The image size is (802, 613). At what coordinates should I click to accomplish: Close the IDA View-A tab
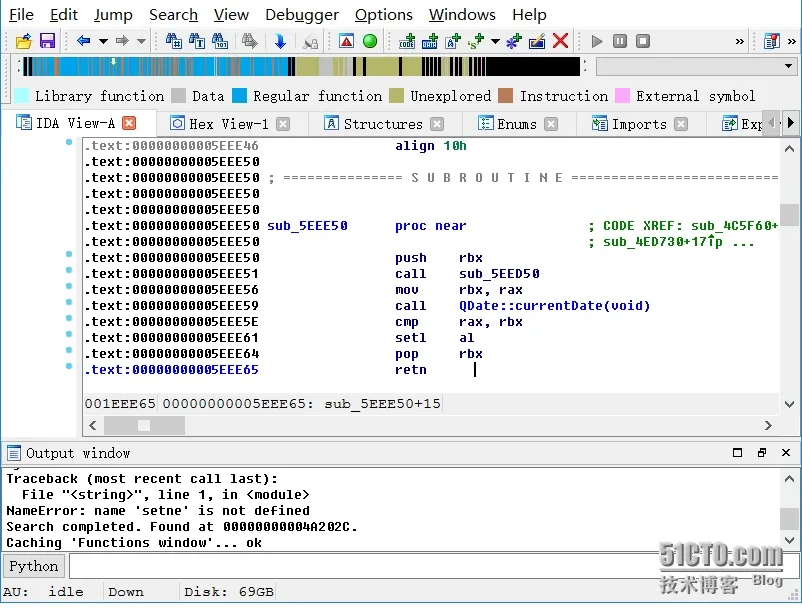(x=129, y=123)
